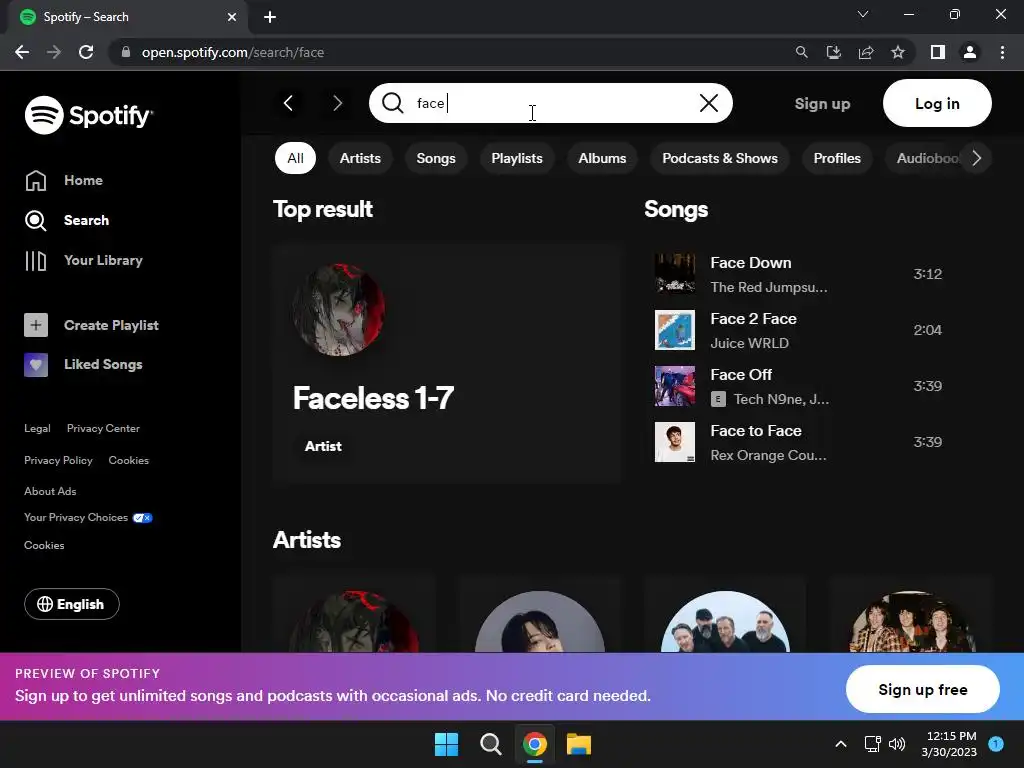Open the clock and date panel
This screenshot has width=1024, height=768.
(x=950, y=744)
